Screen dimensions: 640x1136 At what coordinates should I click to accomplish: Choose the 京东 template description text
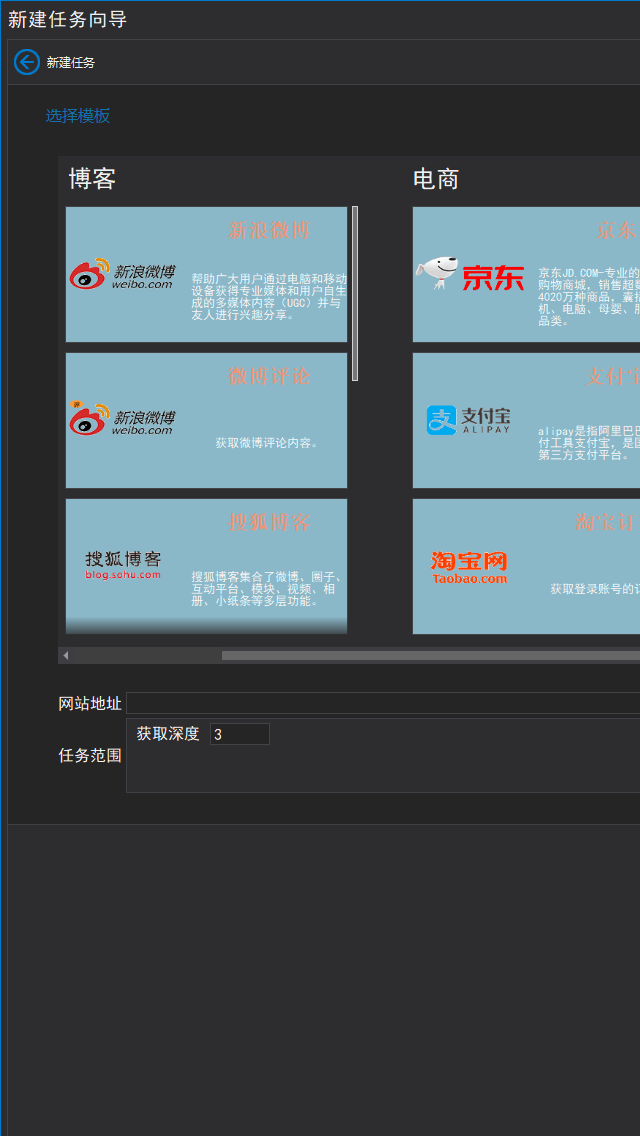click(588, 296)
